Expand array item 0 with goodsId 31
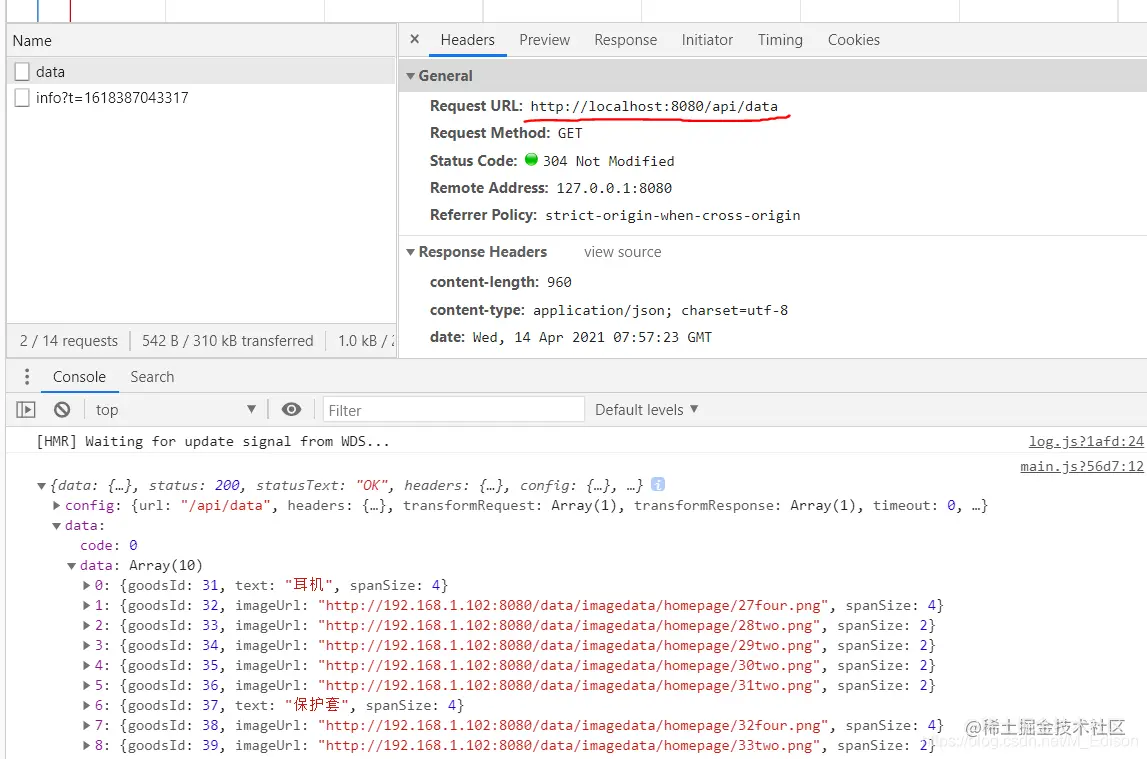1147x759 pixels. [86, 585]
